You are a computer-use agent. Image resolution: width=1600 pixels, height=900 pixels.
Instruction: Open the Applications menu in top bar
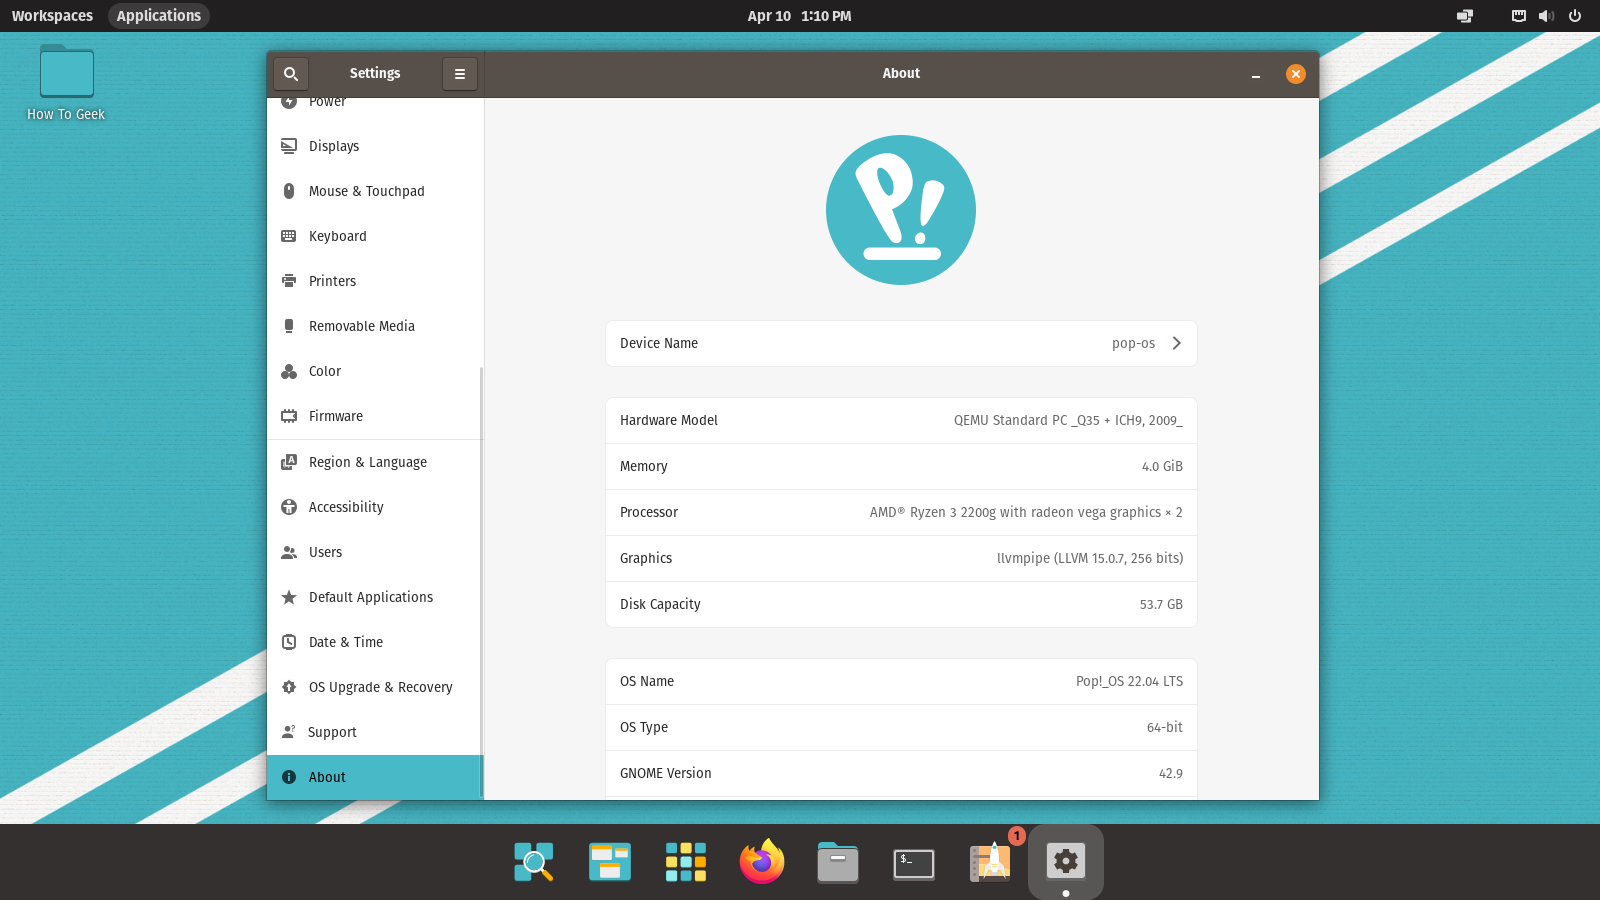pyautogui.click(x=159, y=16)
